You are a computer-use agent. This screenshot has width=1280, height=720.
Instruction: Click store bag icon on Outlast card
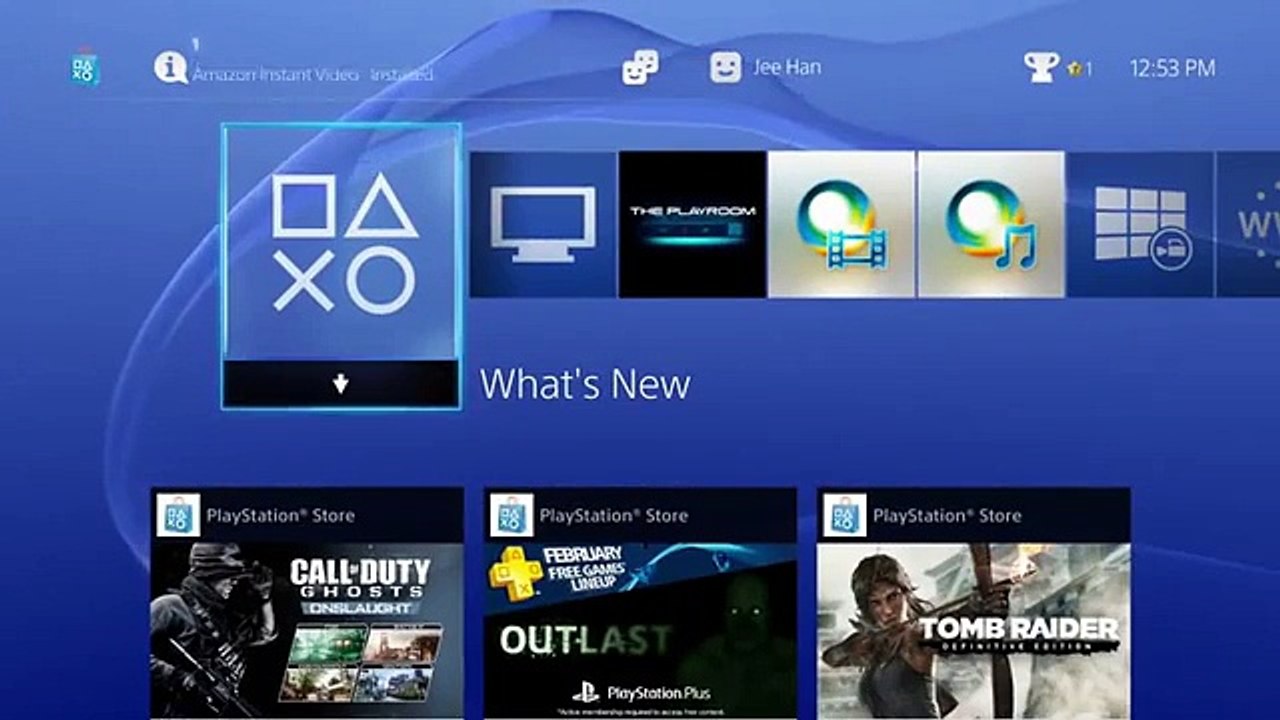511,515
